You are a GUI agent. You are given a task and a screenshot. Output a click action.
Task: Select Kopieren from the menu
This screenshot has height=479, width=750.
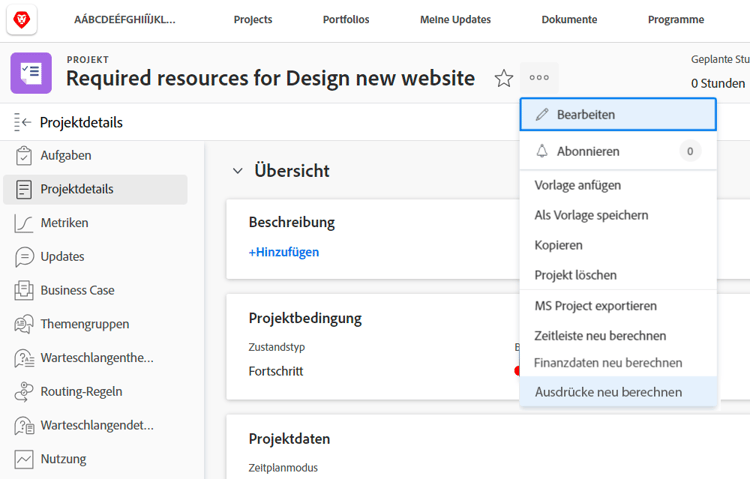[618, 245]
